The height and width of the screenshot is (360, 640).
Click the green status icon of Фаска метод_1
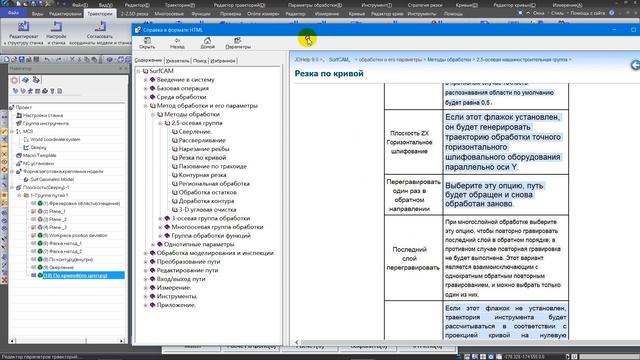click(40, 243)
